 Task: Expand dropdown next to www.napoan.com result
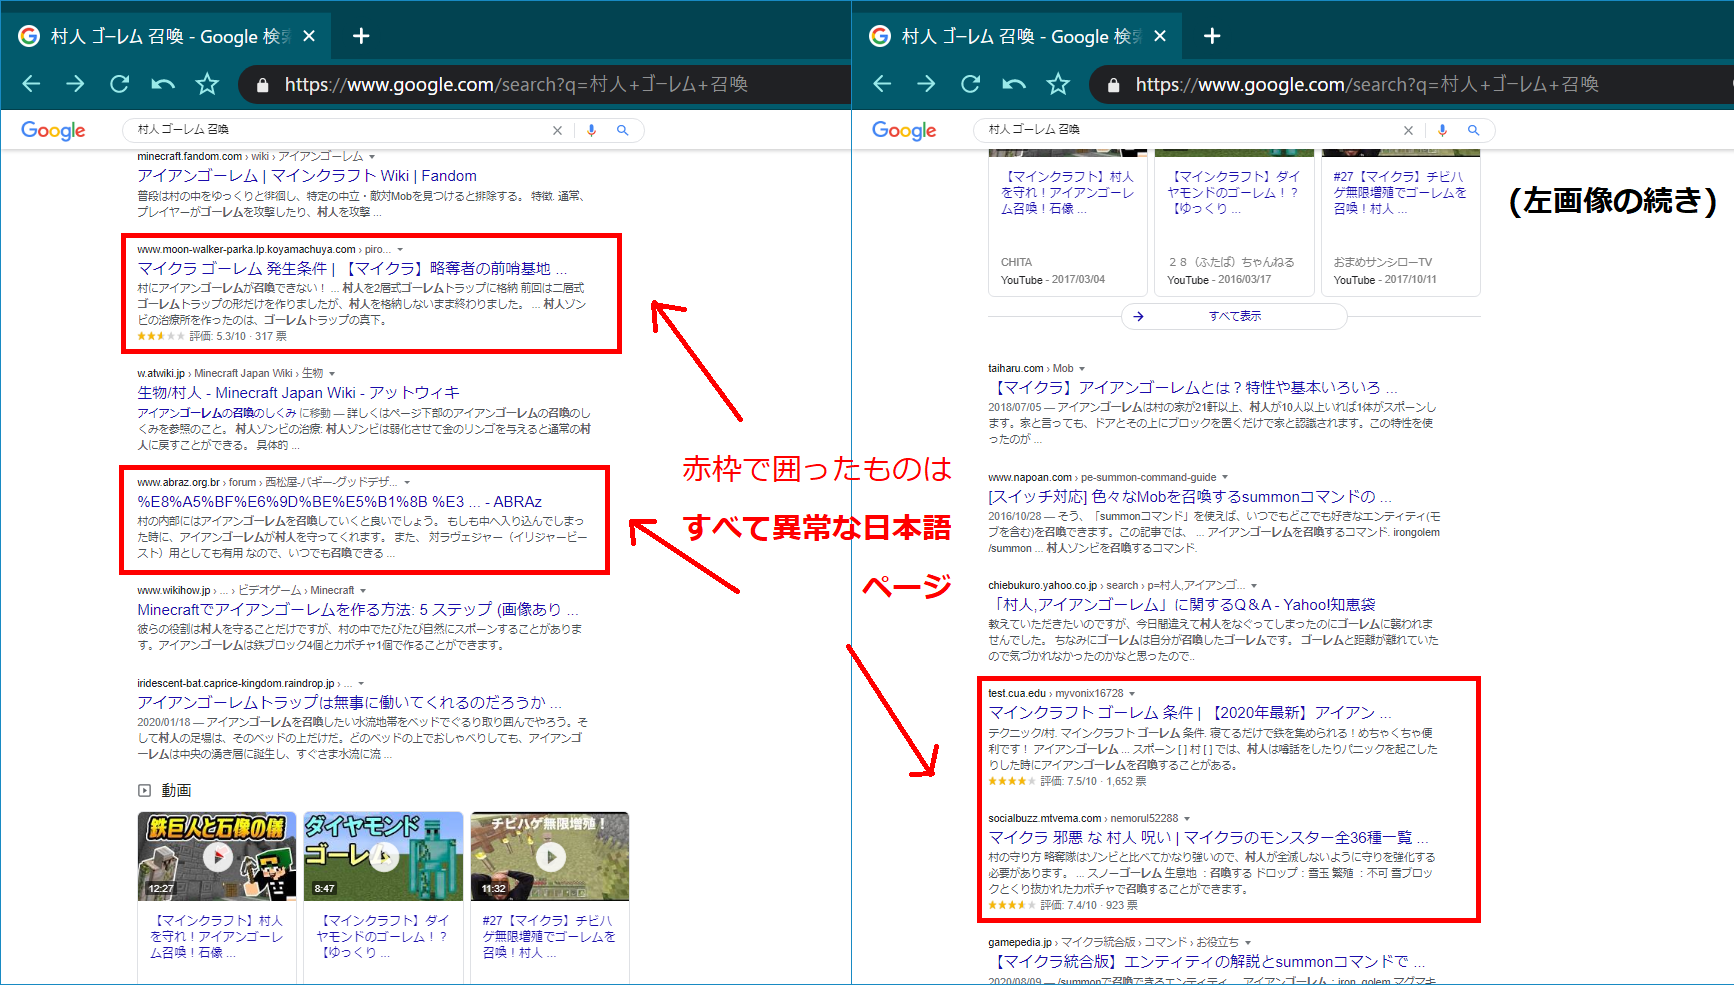(1225, 478)
